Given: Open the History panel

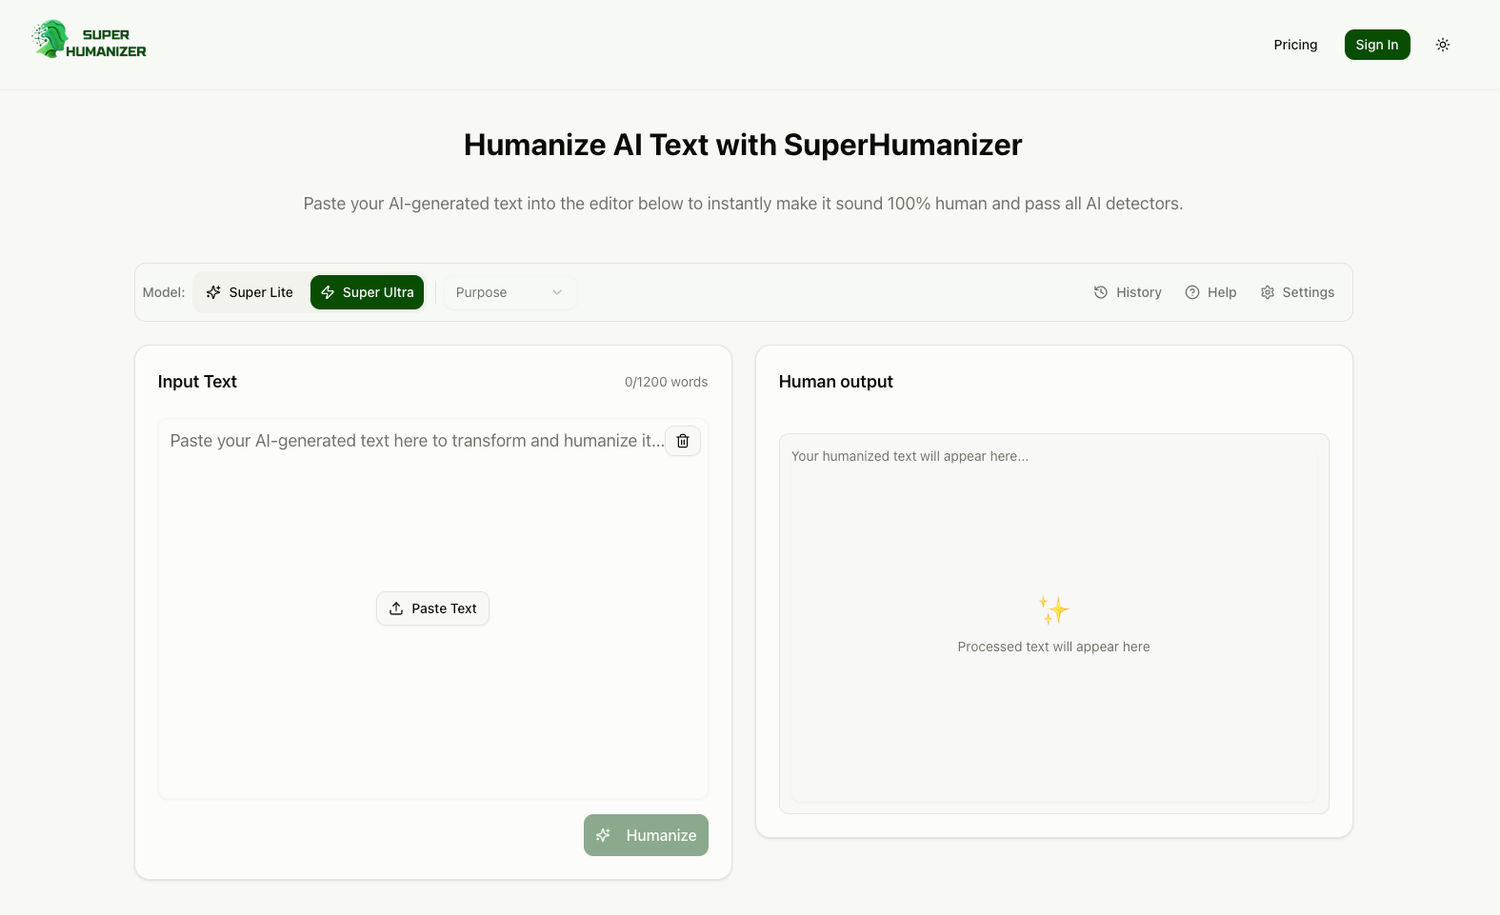Looking at the screenshot, I should coord(1127,292).
